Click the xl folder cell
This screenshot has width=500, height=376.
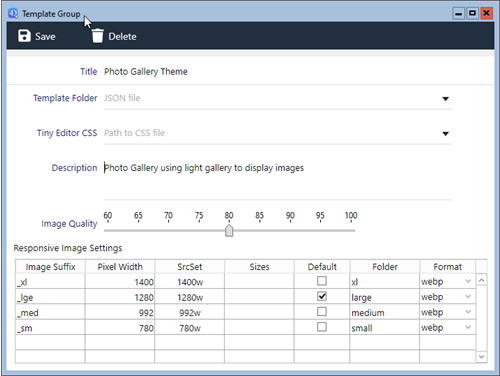[x=385, y=282]
